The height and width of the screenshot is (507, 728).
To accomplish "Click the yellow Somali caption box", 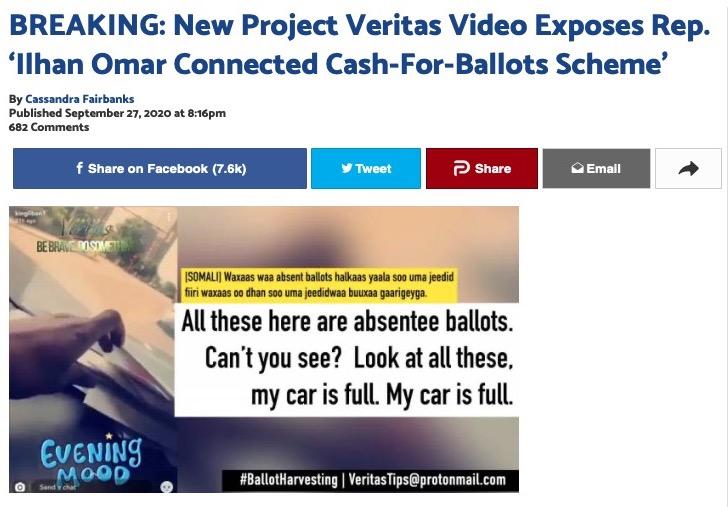I will click(318, 285).
